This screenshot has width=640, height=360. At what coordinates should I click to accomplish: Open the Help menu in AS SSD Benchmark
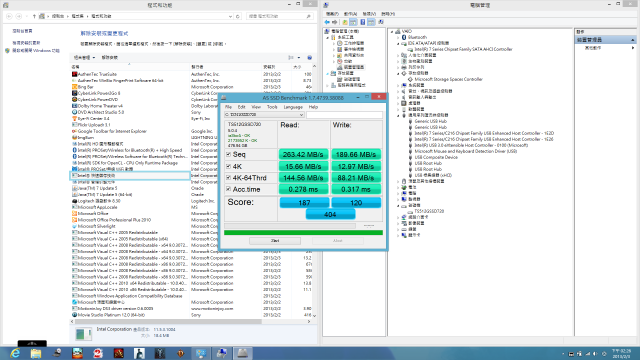click(313, 107)
